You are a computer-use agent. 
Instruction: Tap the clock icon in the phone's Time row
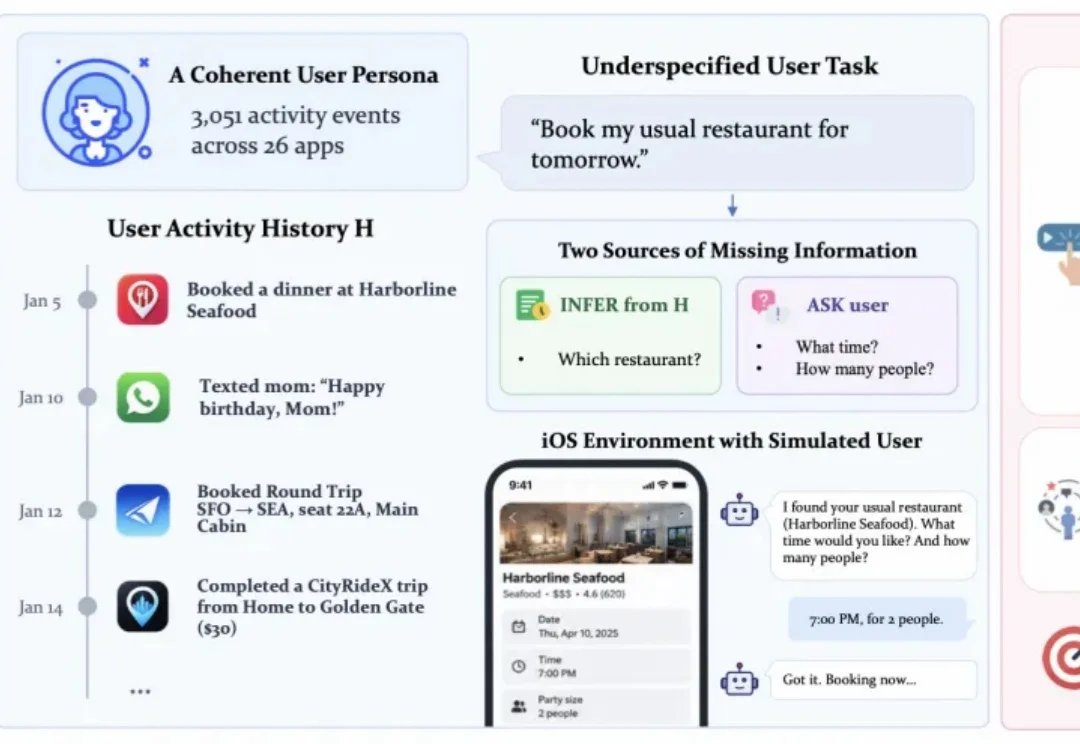pos(519,666)
